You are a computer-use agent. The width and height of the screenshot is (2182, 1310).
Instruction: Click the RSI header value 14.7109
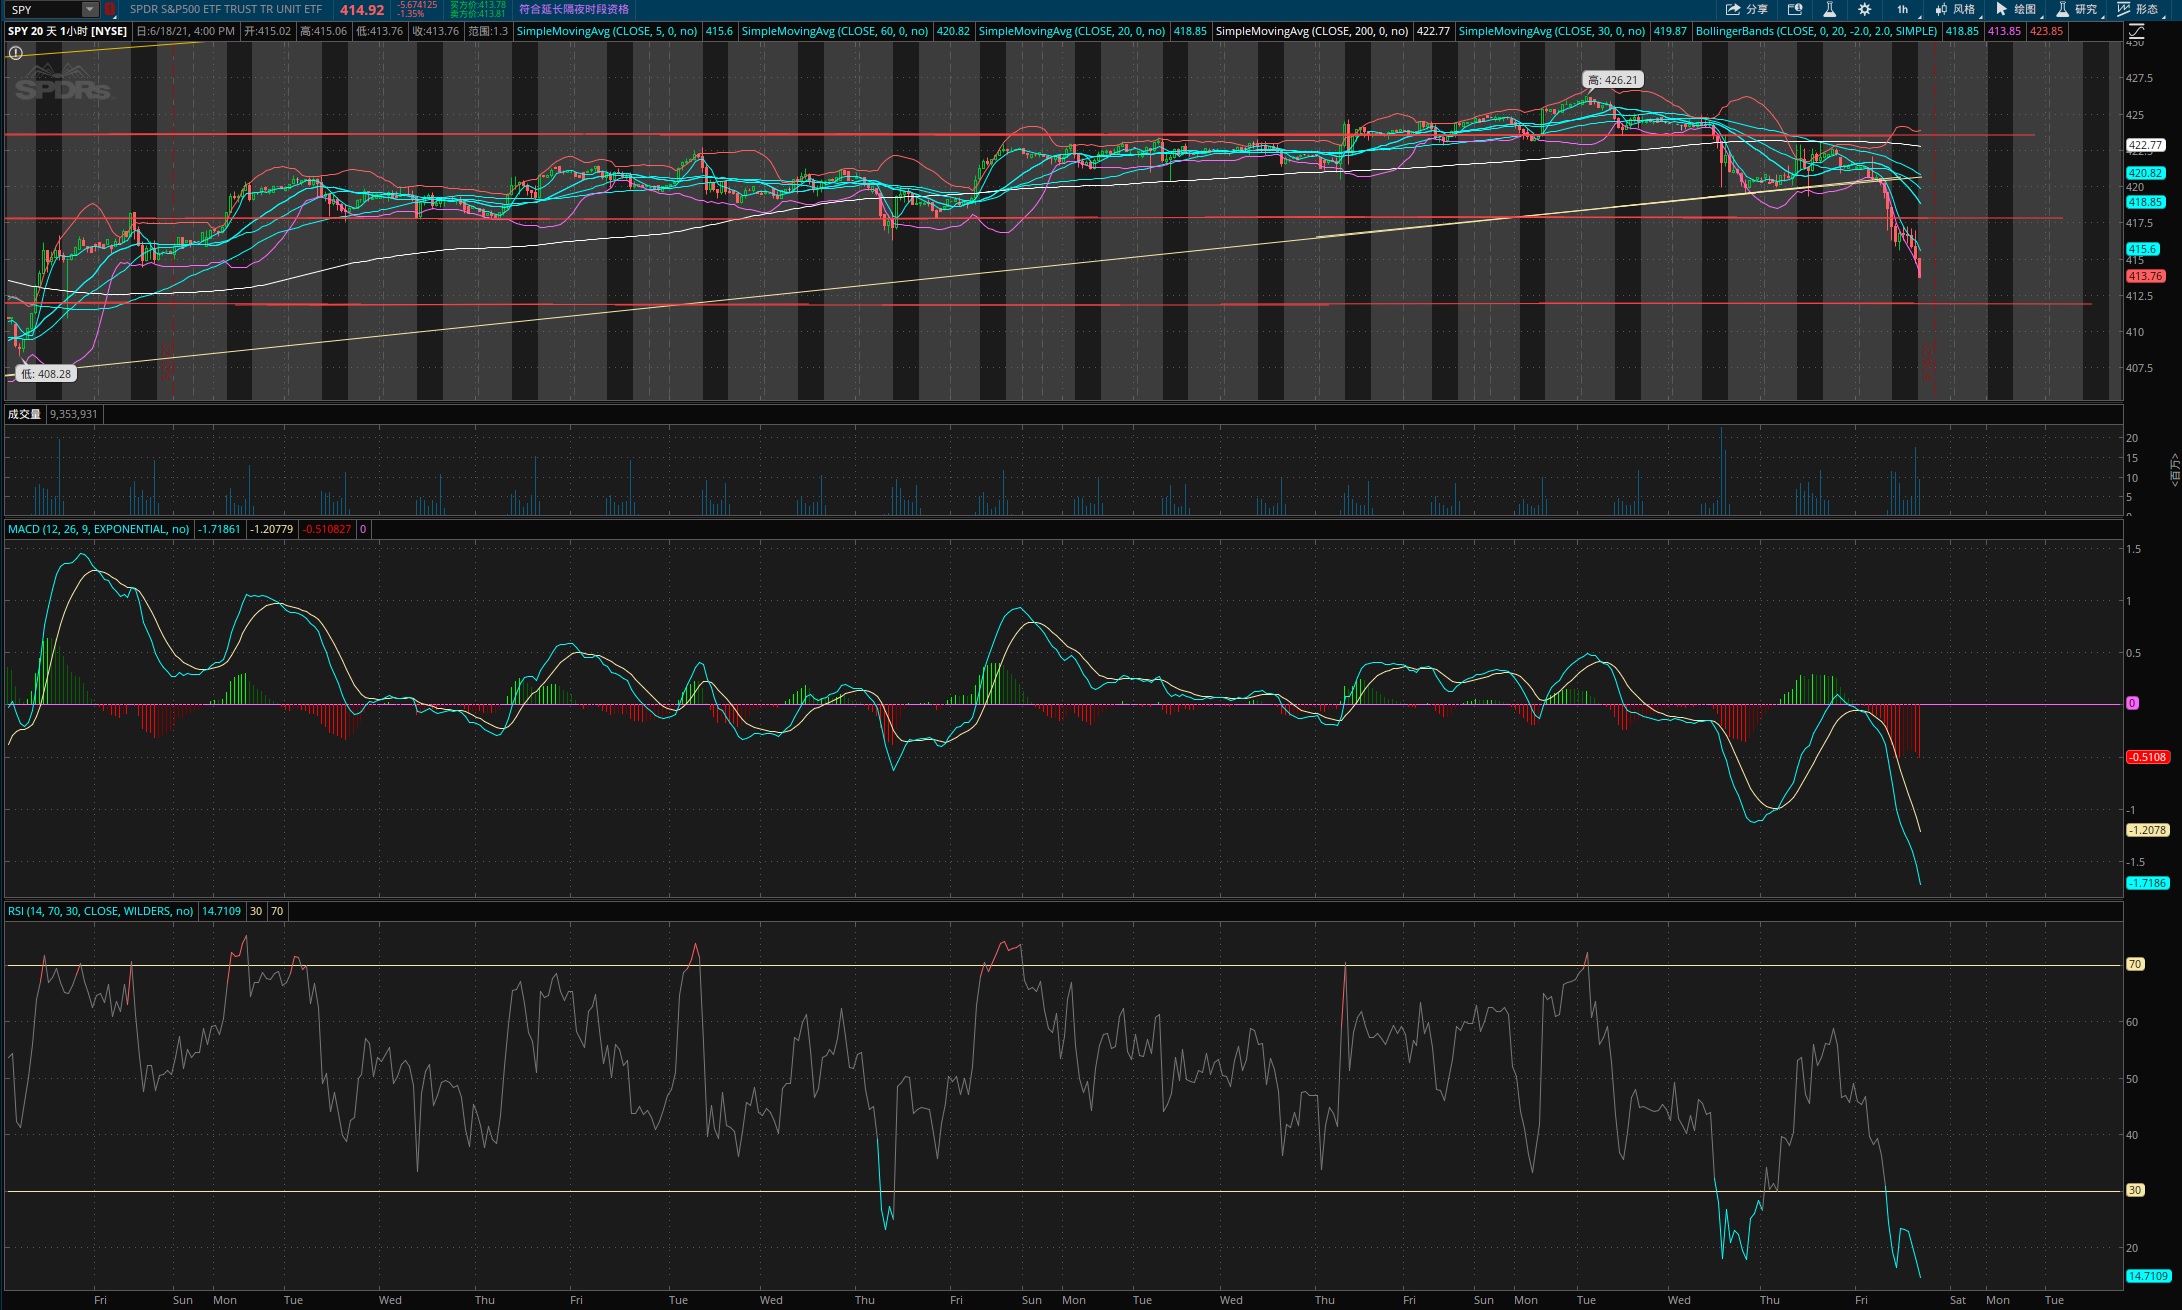(221, 911)
